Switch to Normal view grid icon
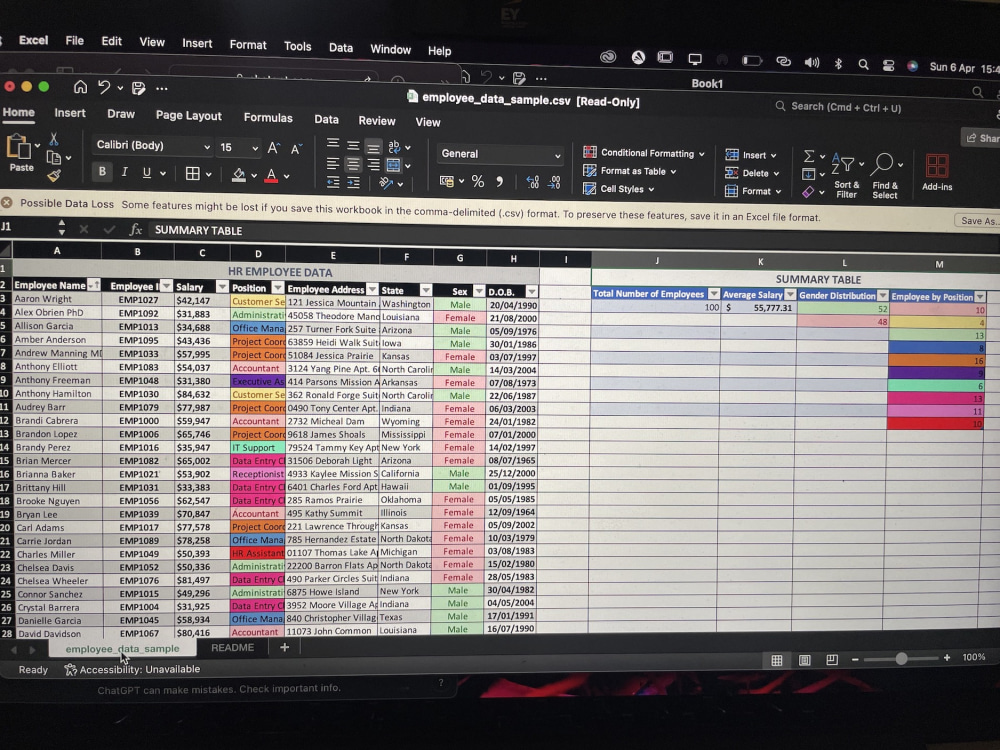 pyautogui.click(x=777, y=660)
